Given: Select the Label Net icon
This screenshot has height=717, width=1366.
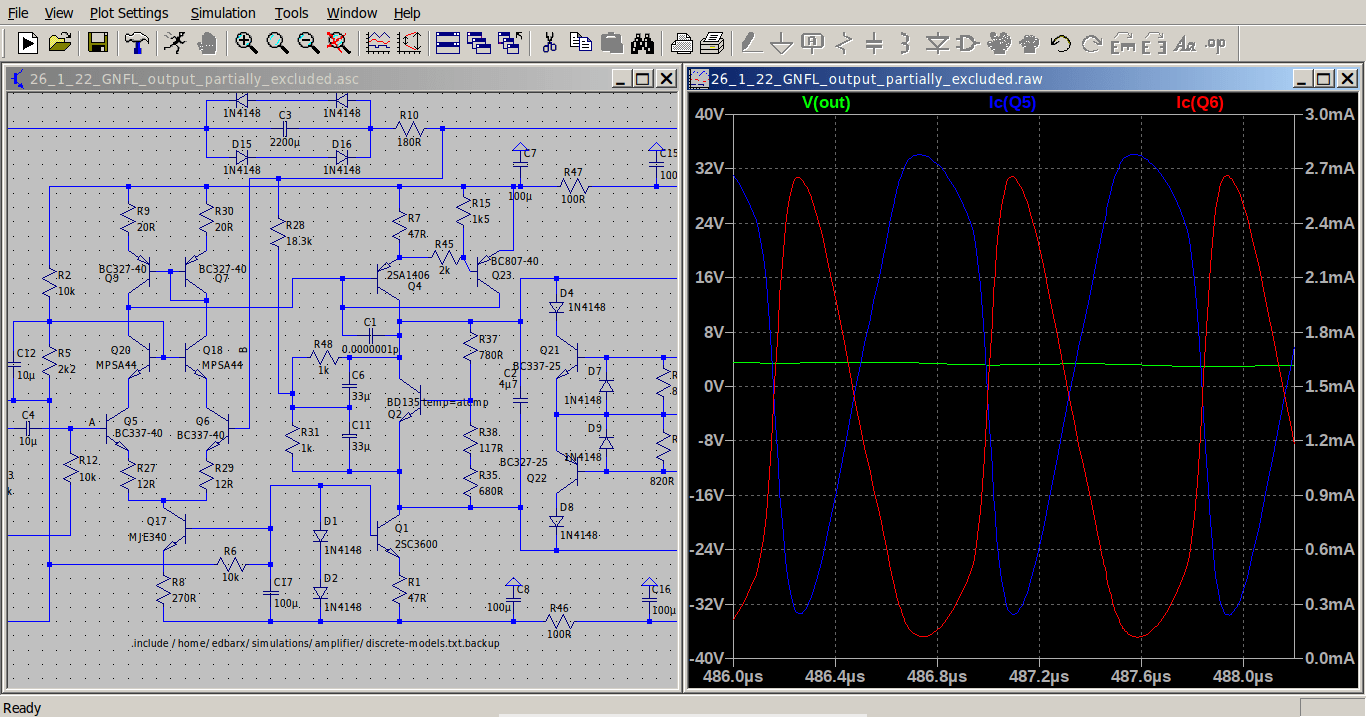Looking at the screenshot, I should (812, 42).
